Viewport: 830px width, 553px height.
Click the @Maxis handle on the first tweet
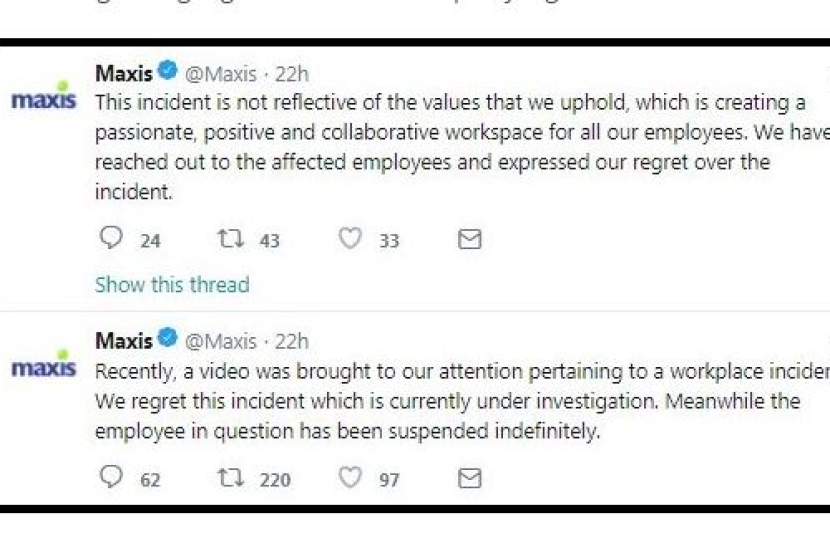click(221, 73)
